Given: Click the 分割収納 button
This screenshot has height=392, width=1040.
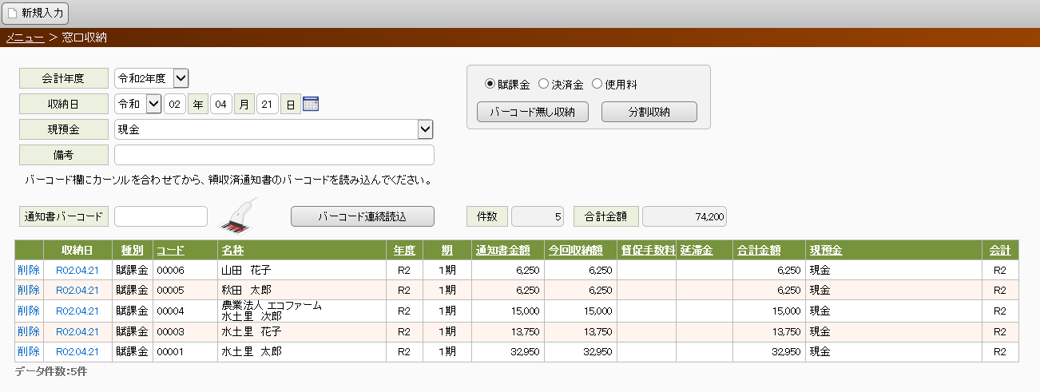Looking at the screenshot, I should [649, 112].
